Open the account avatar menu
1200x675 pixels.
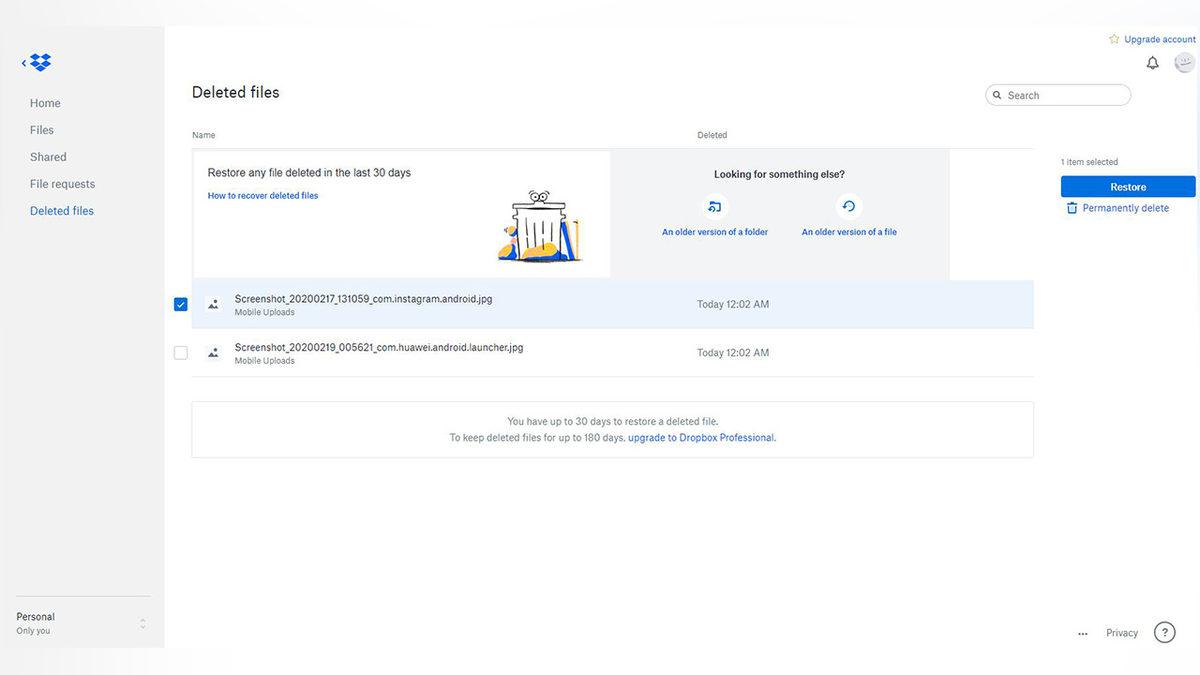click(1184, 63)
